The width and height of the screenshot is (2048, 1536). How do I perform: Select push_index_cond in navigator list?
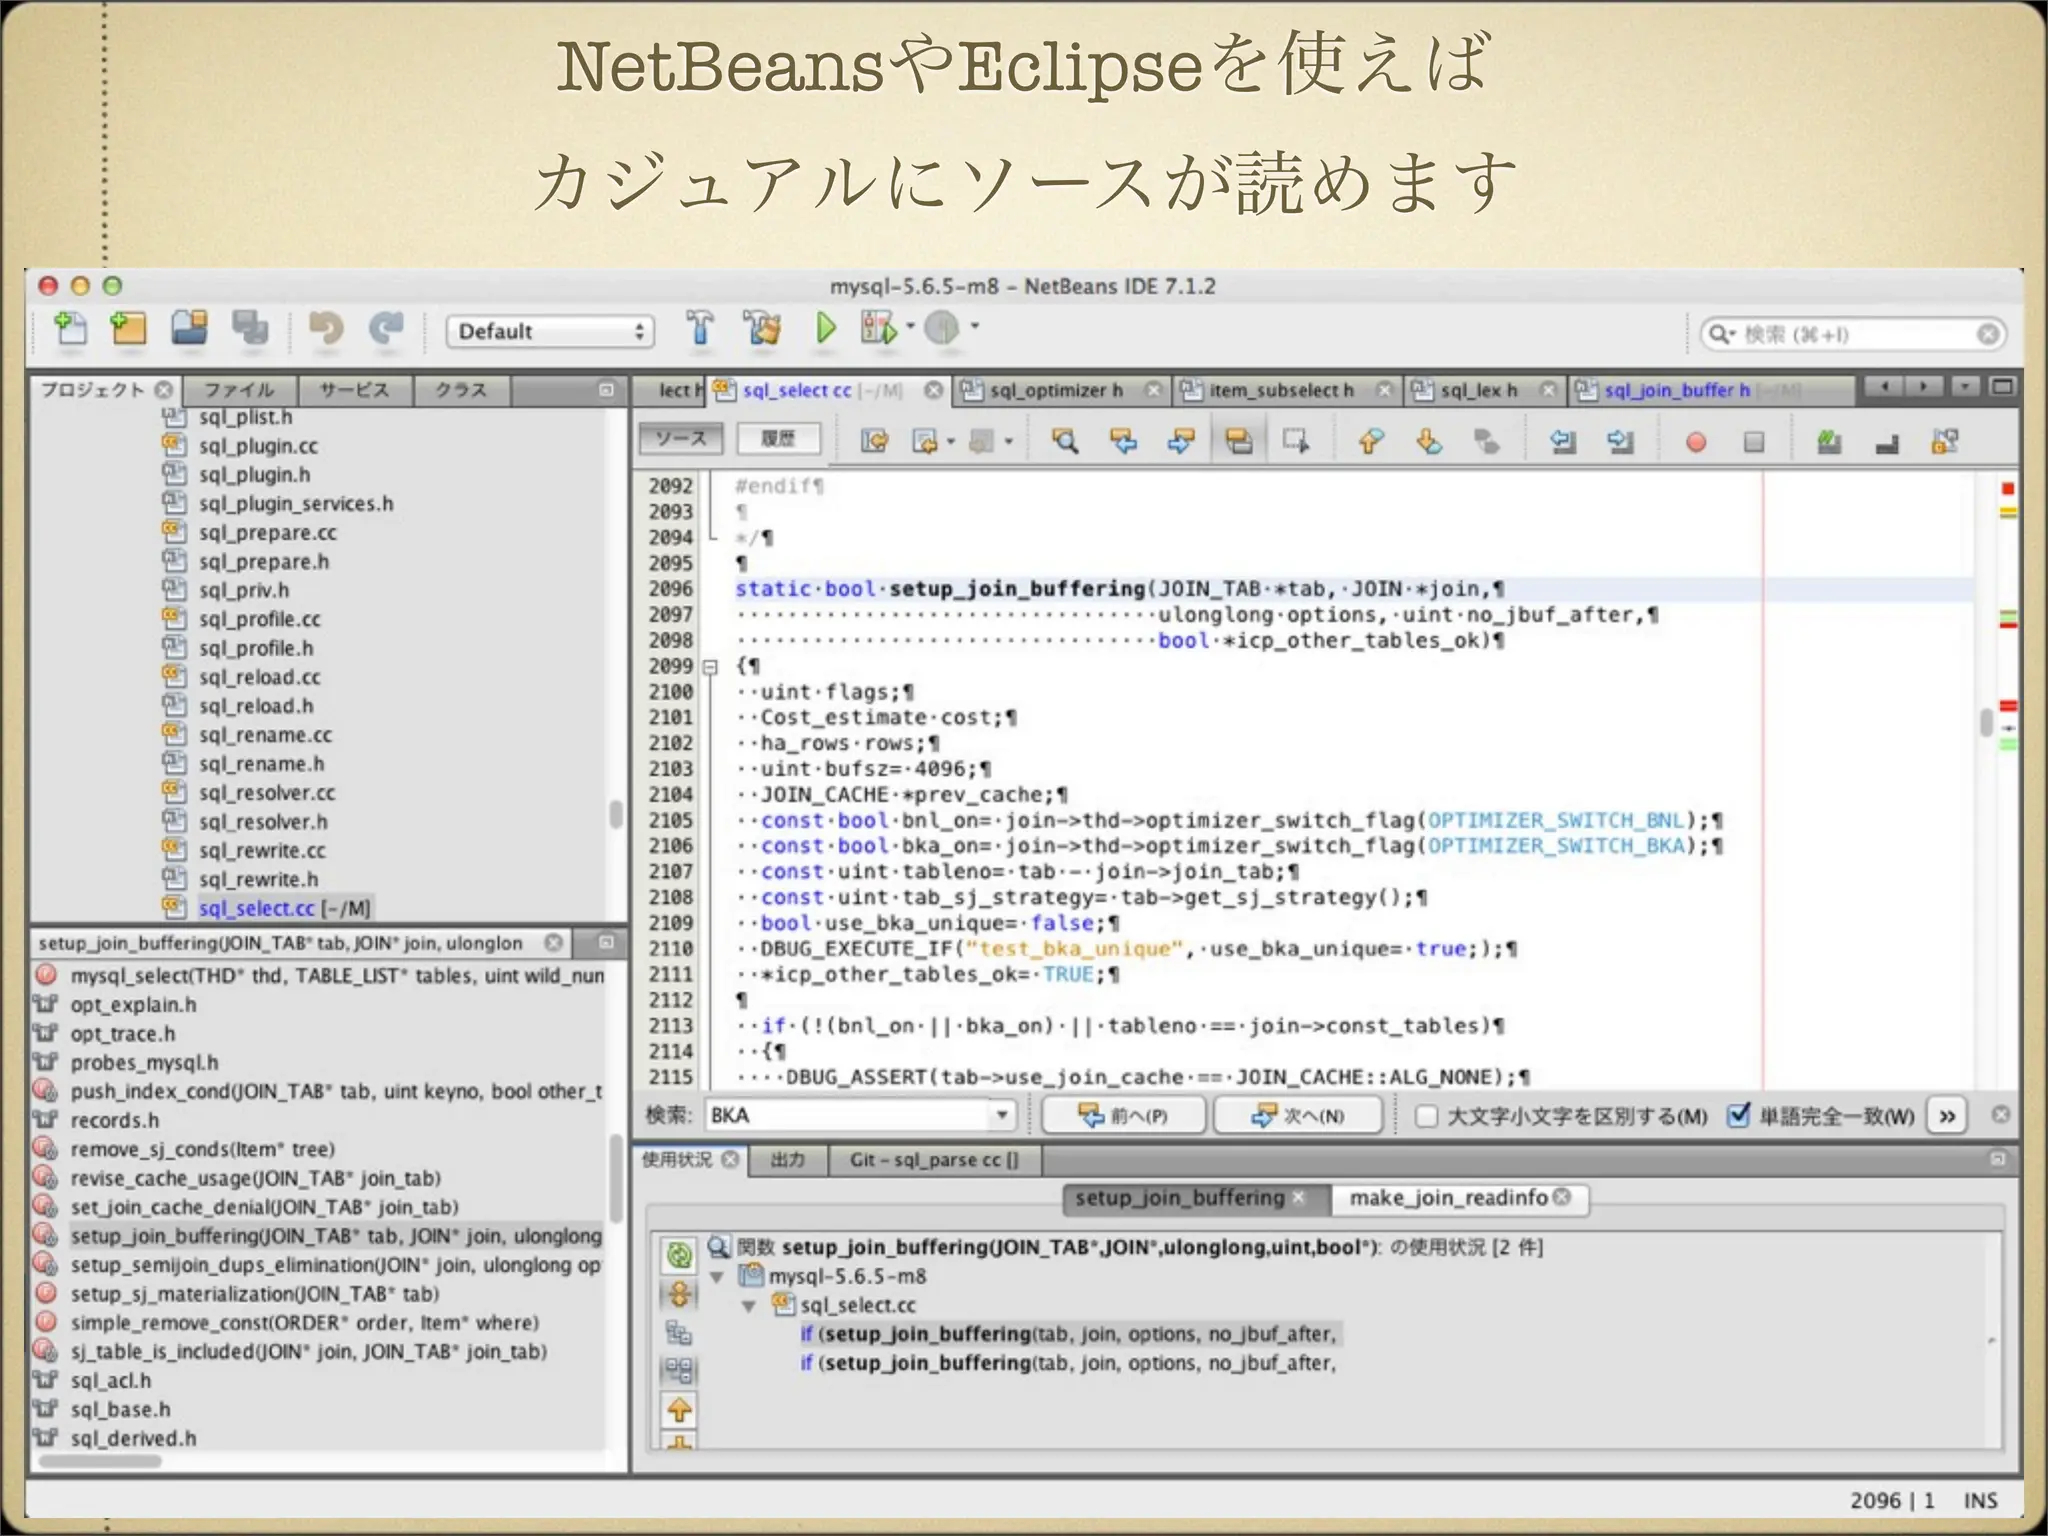pyautogui.click(x=335, y=1091)
